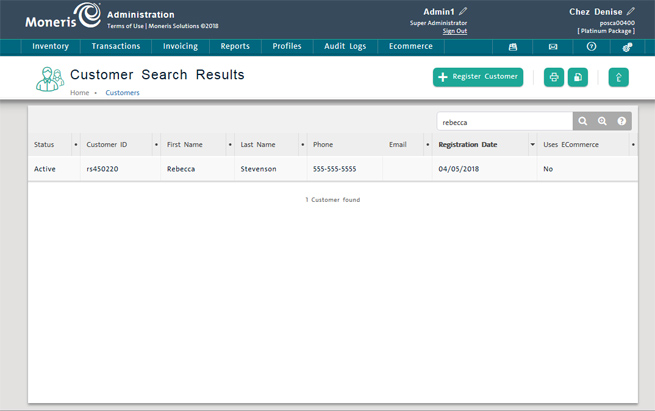Sort by Customer ID column header
Image resolution: width=655 pixels, height=411 pixels.
tap(107, 145)
